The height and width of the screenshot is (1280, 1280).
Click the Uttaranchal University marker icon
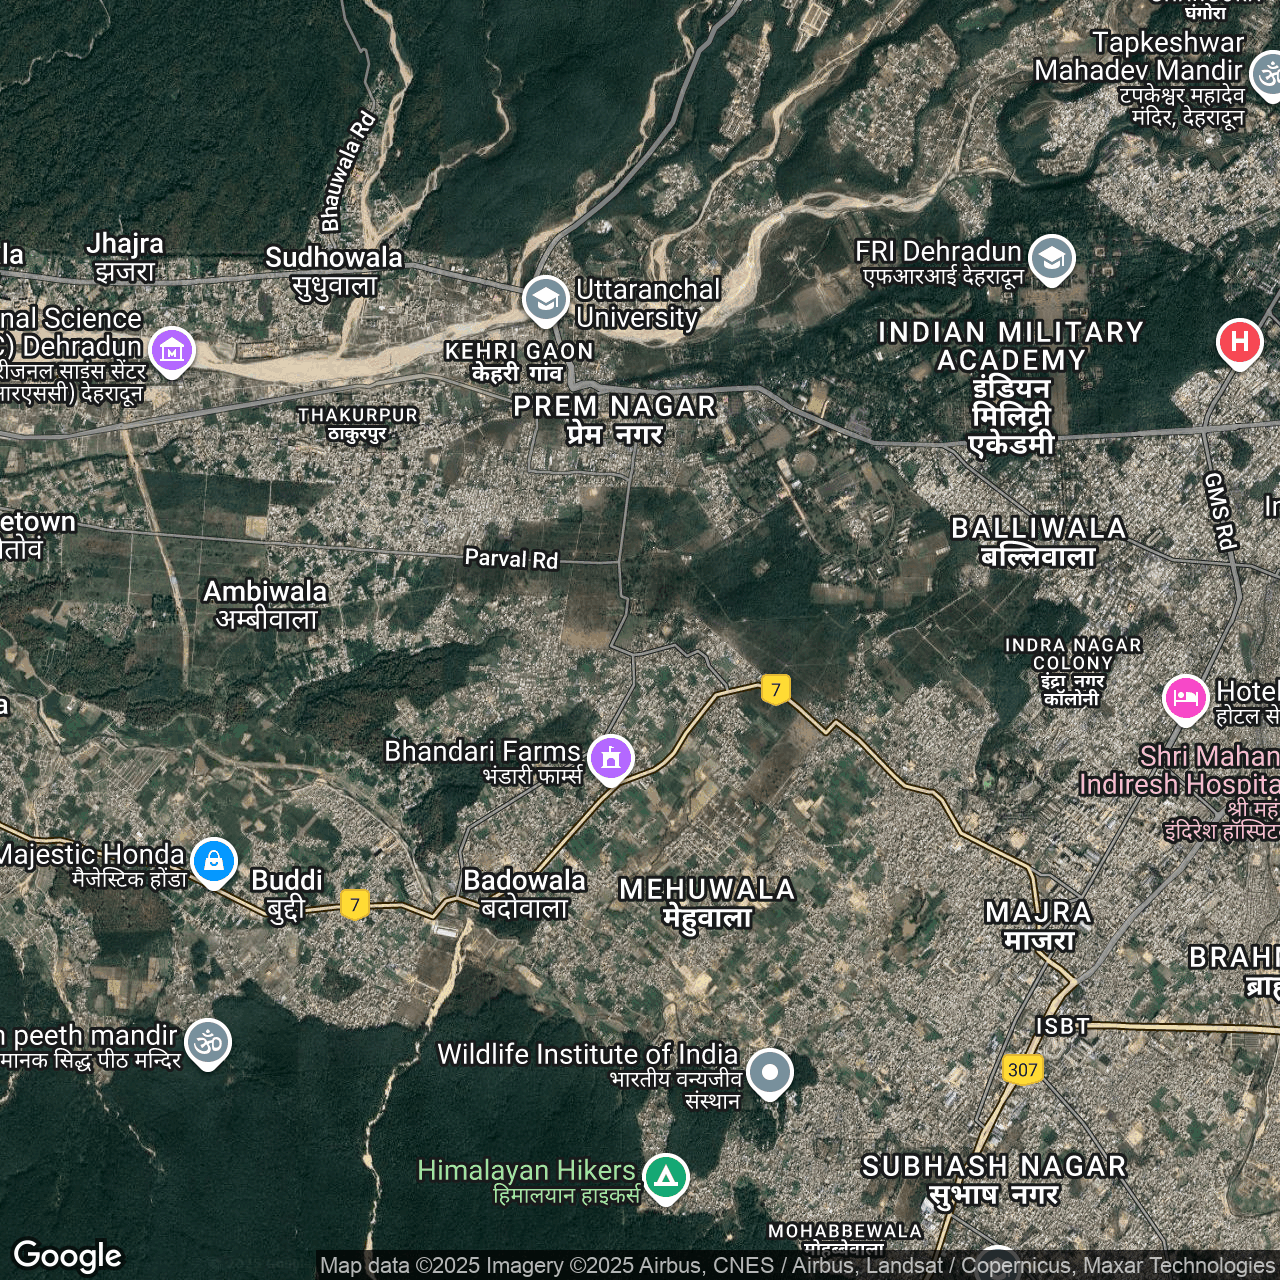click(x=545, y=299)
